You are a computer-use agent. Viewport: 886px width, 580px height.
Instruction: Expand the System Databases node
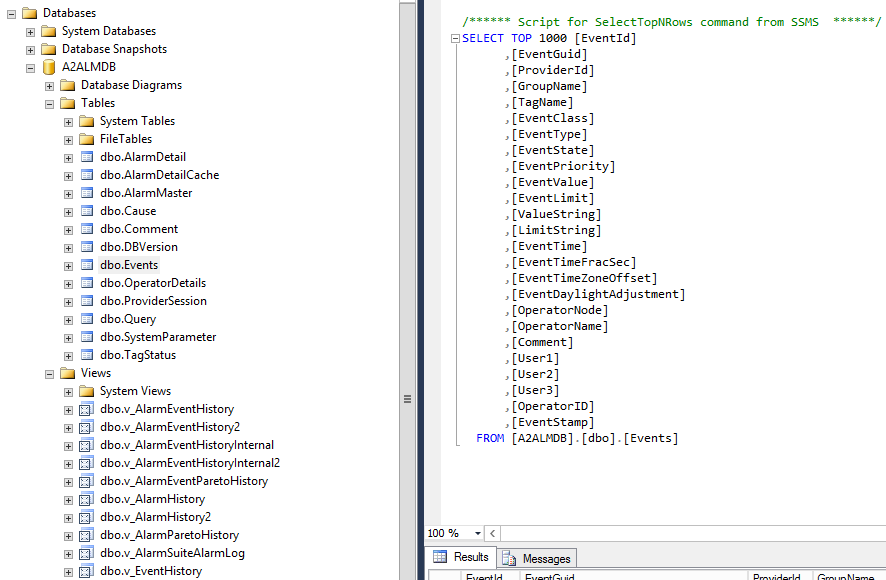click(x=30, y=31)
